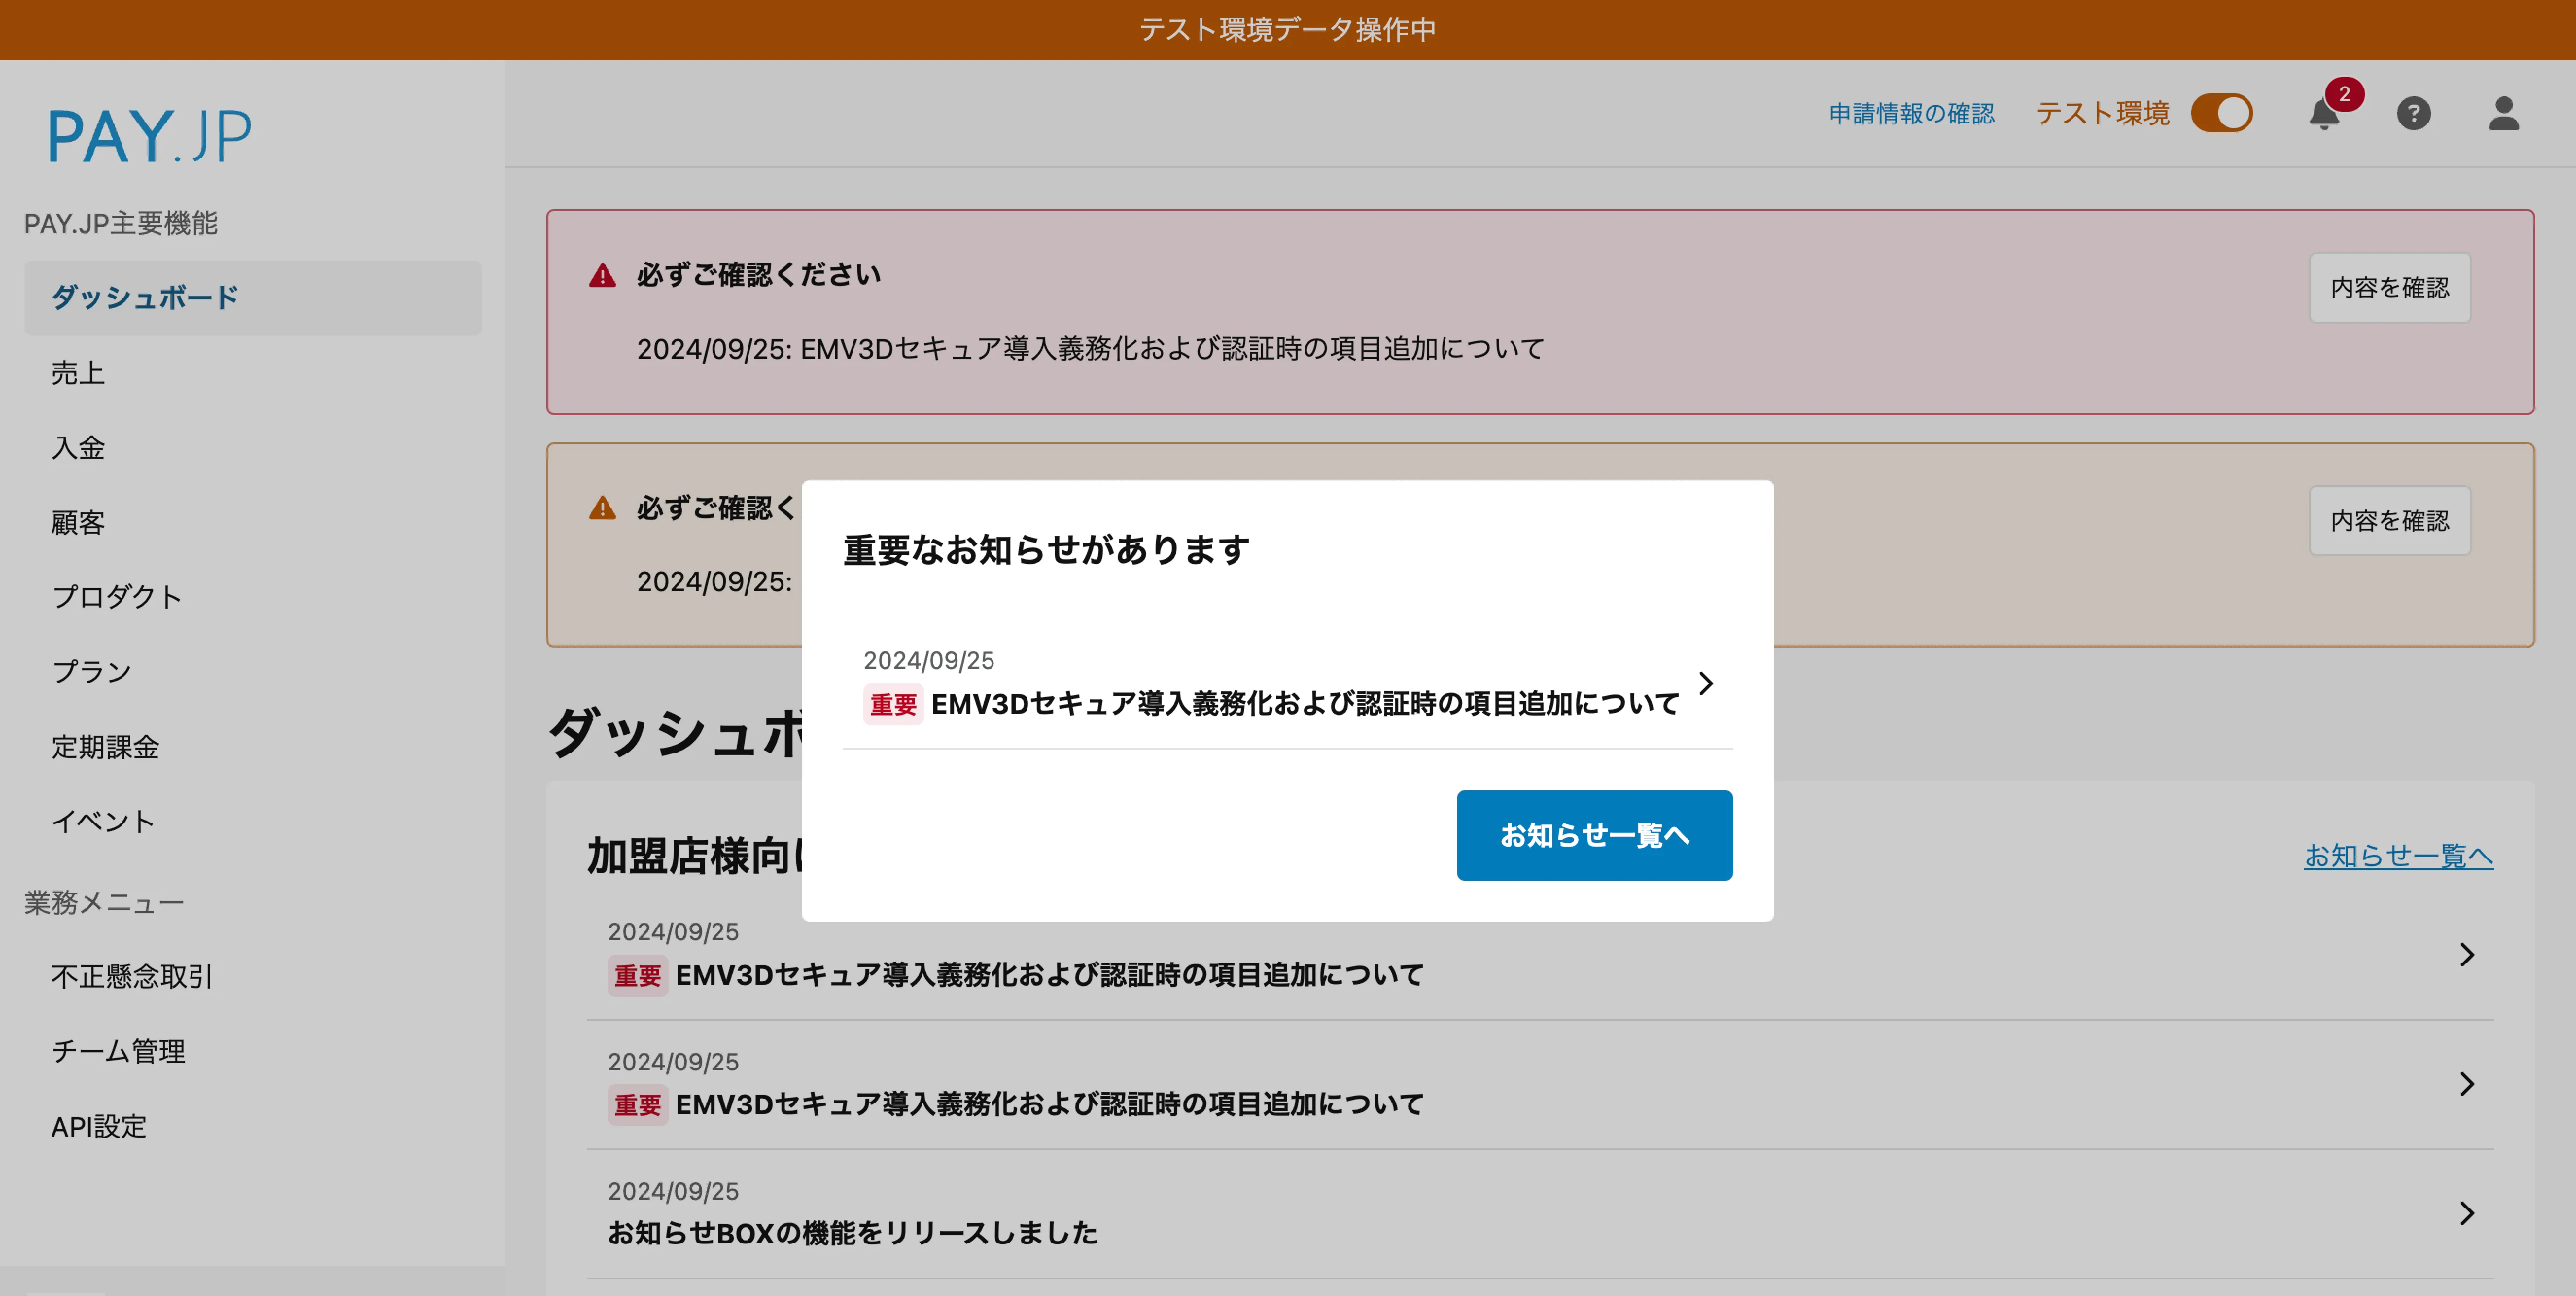The width and height of the screenshot is (2576, 1296).
Task: Toggle the テスト環境 switch
Action: pos(2221,113)
